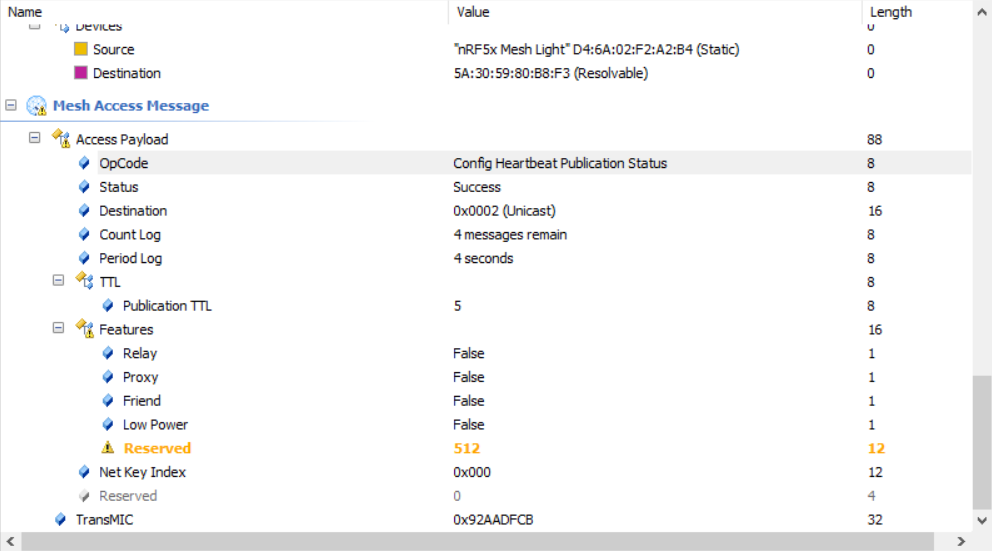Collapse the TTL tree node

(59, 282)
